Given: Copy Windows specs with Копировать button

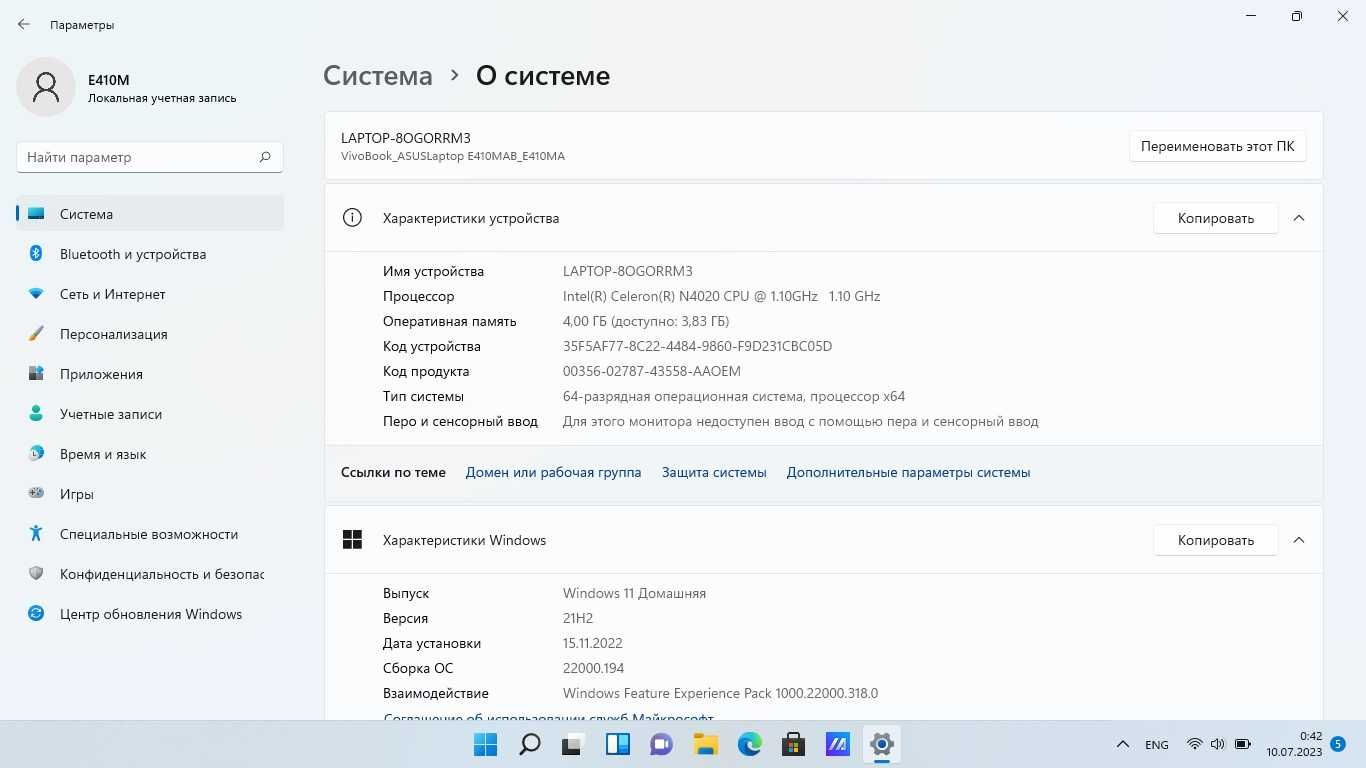Looking at the screenshot, I should pos(1215,540).
